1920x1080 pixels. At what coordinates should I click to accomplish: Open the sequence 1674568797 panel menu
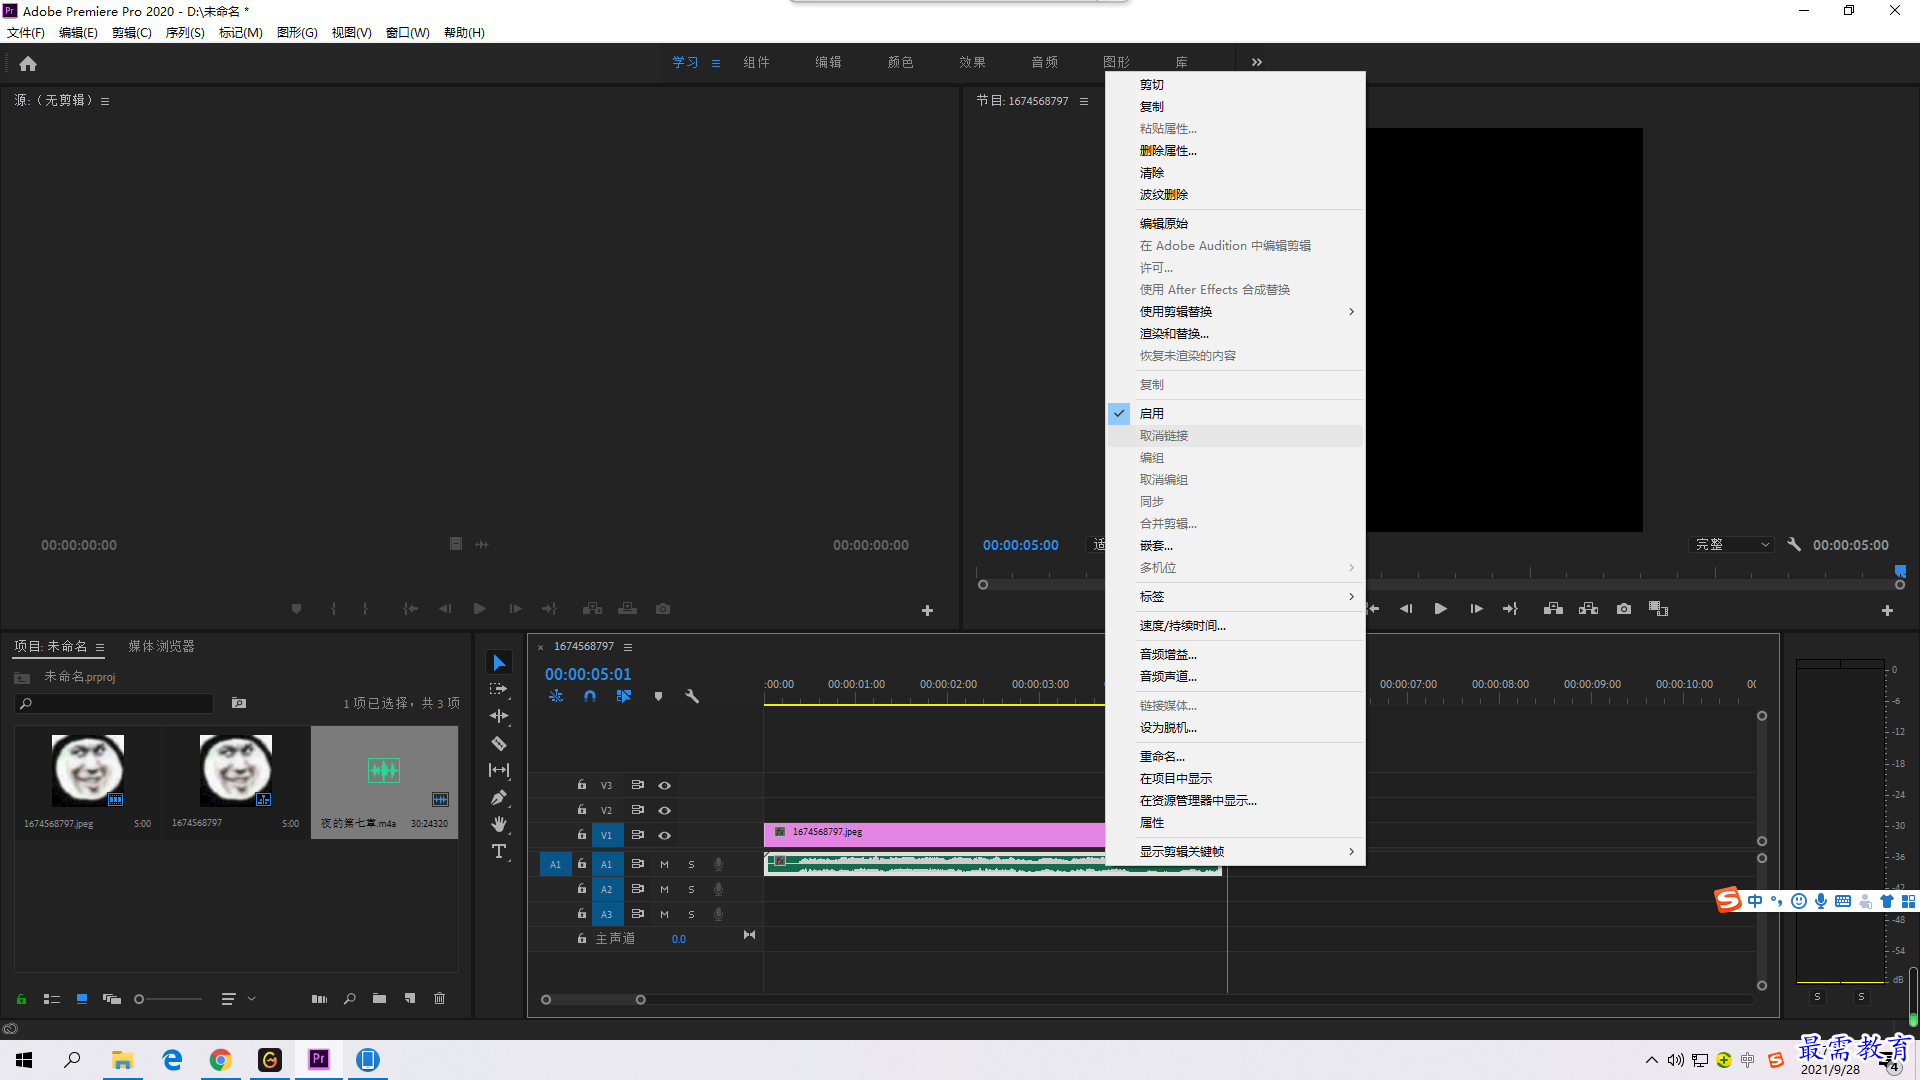click(628, 647)
